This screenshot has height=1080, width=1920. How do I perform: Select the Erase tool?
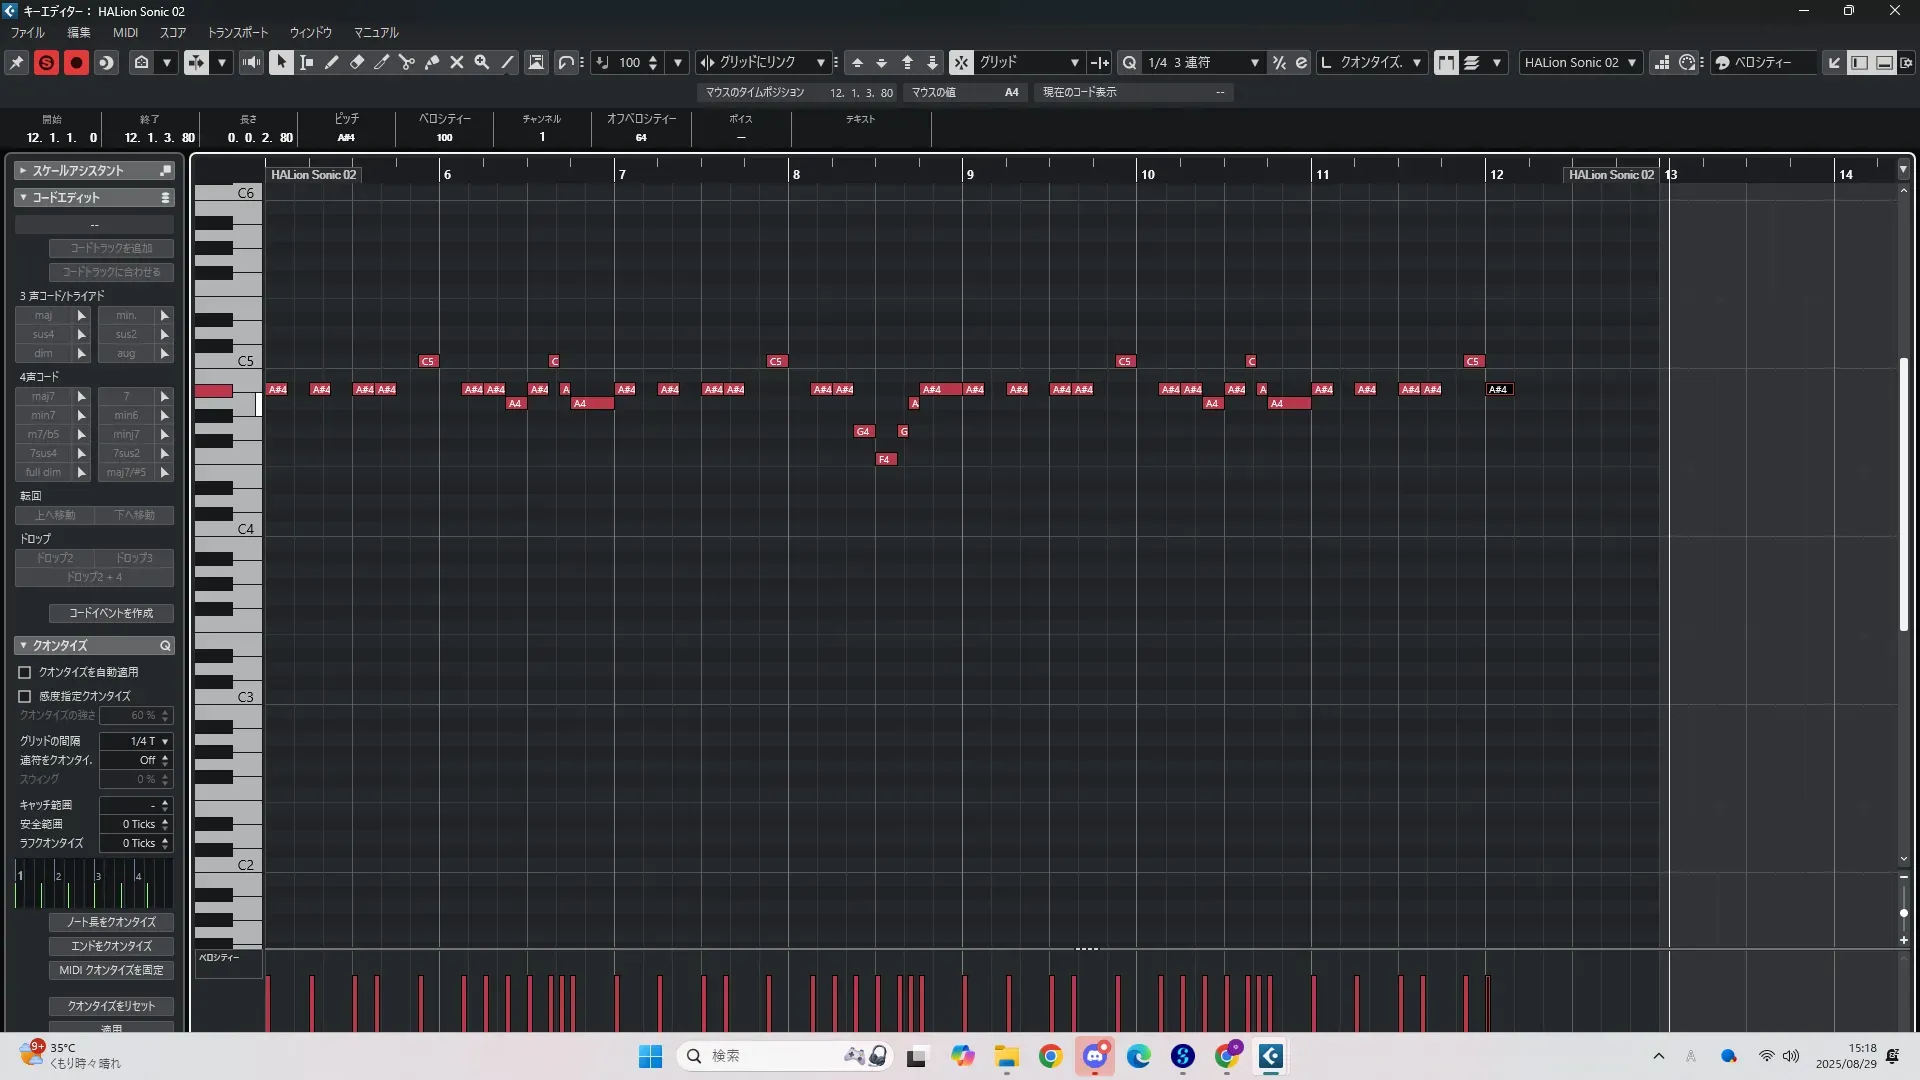357,62
